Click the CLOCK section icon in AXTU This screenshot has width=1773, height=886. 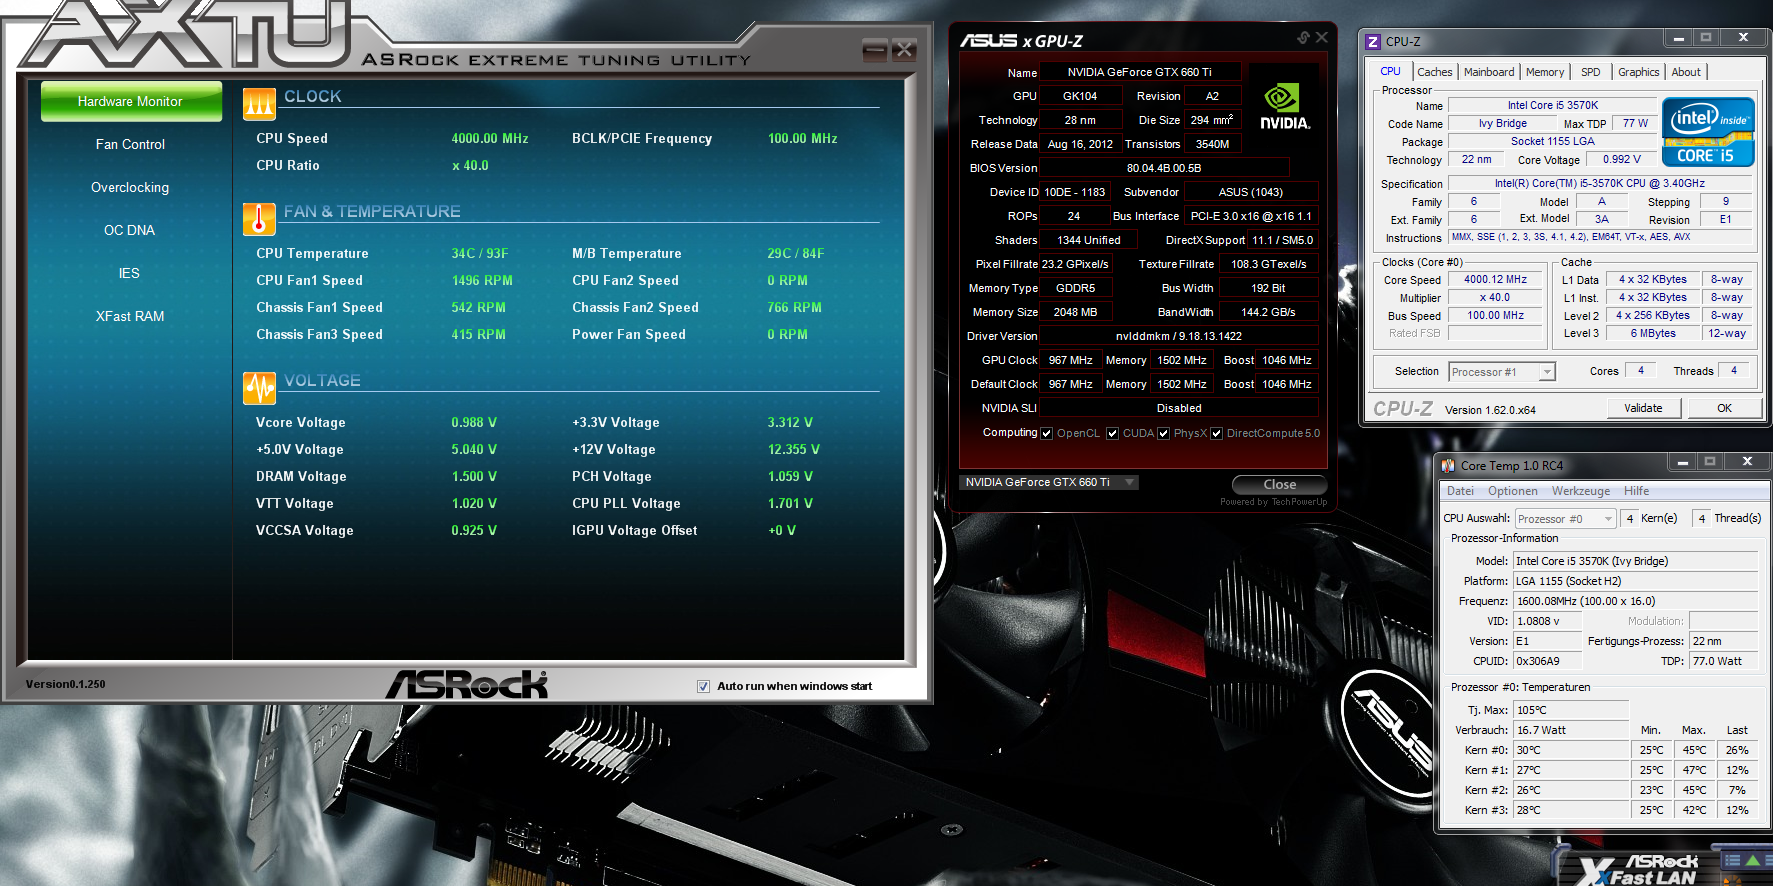click(x=259, y=103)
